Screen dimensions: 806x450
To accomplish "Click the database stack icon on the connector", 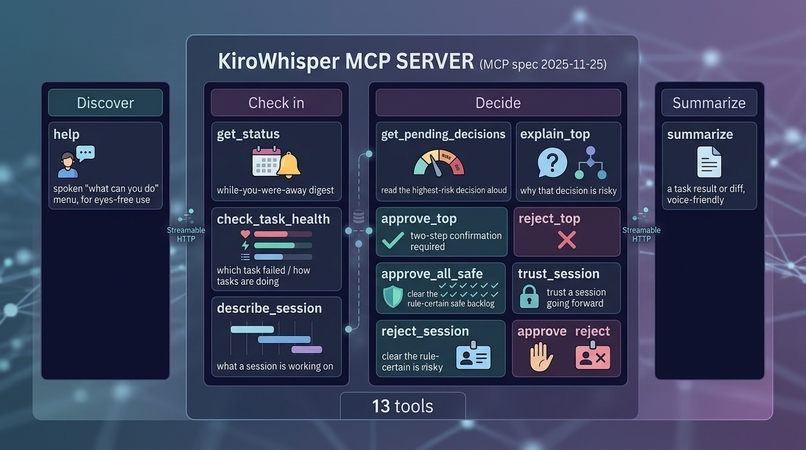I will pos(359,217).
